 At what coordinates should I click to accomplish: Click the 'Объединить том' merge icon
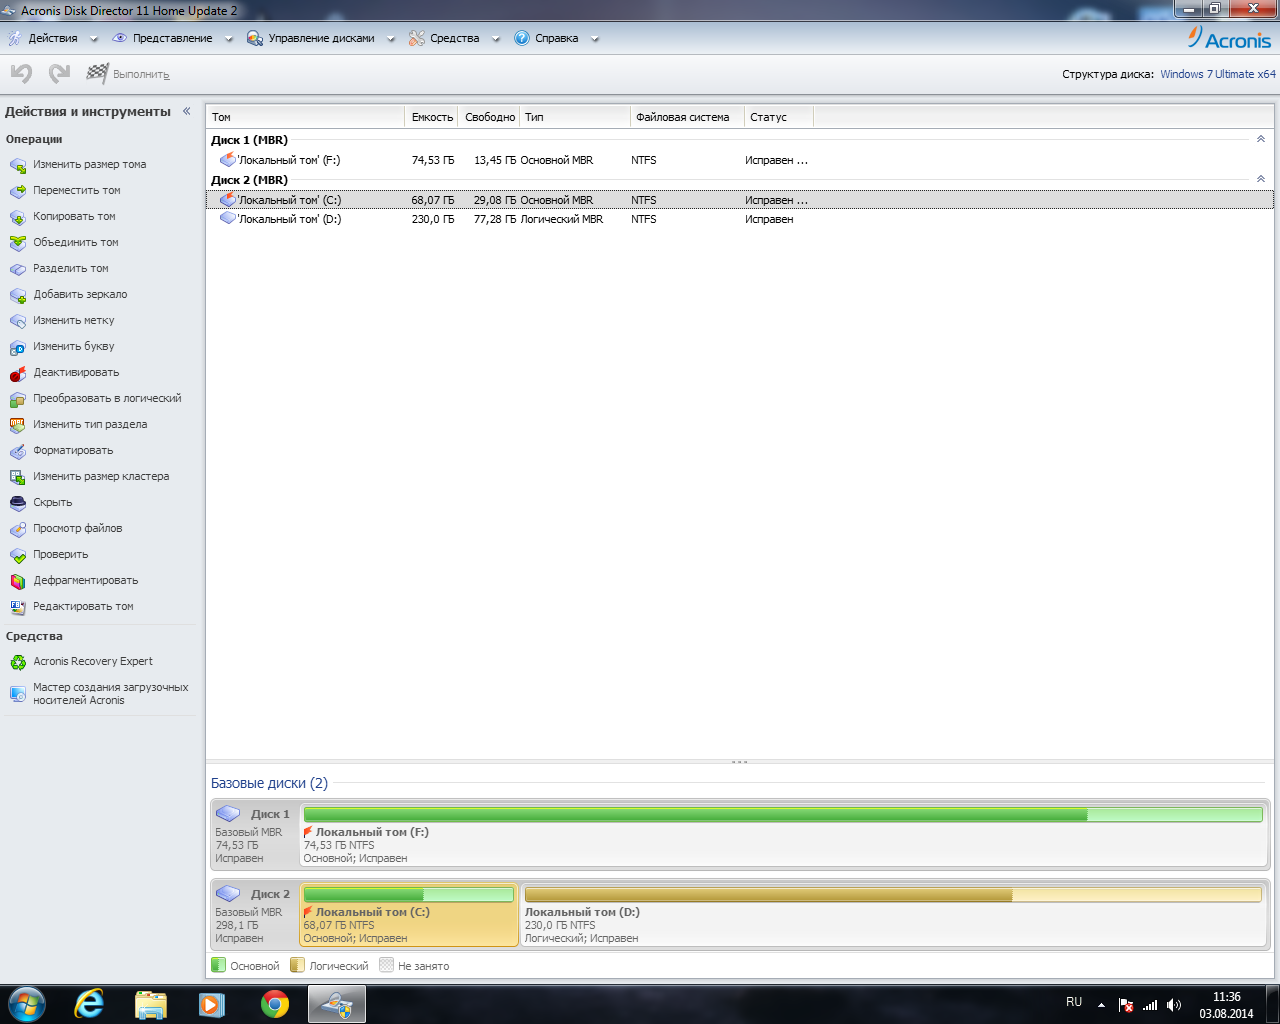point(18,243)
